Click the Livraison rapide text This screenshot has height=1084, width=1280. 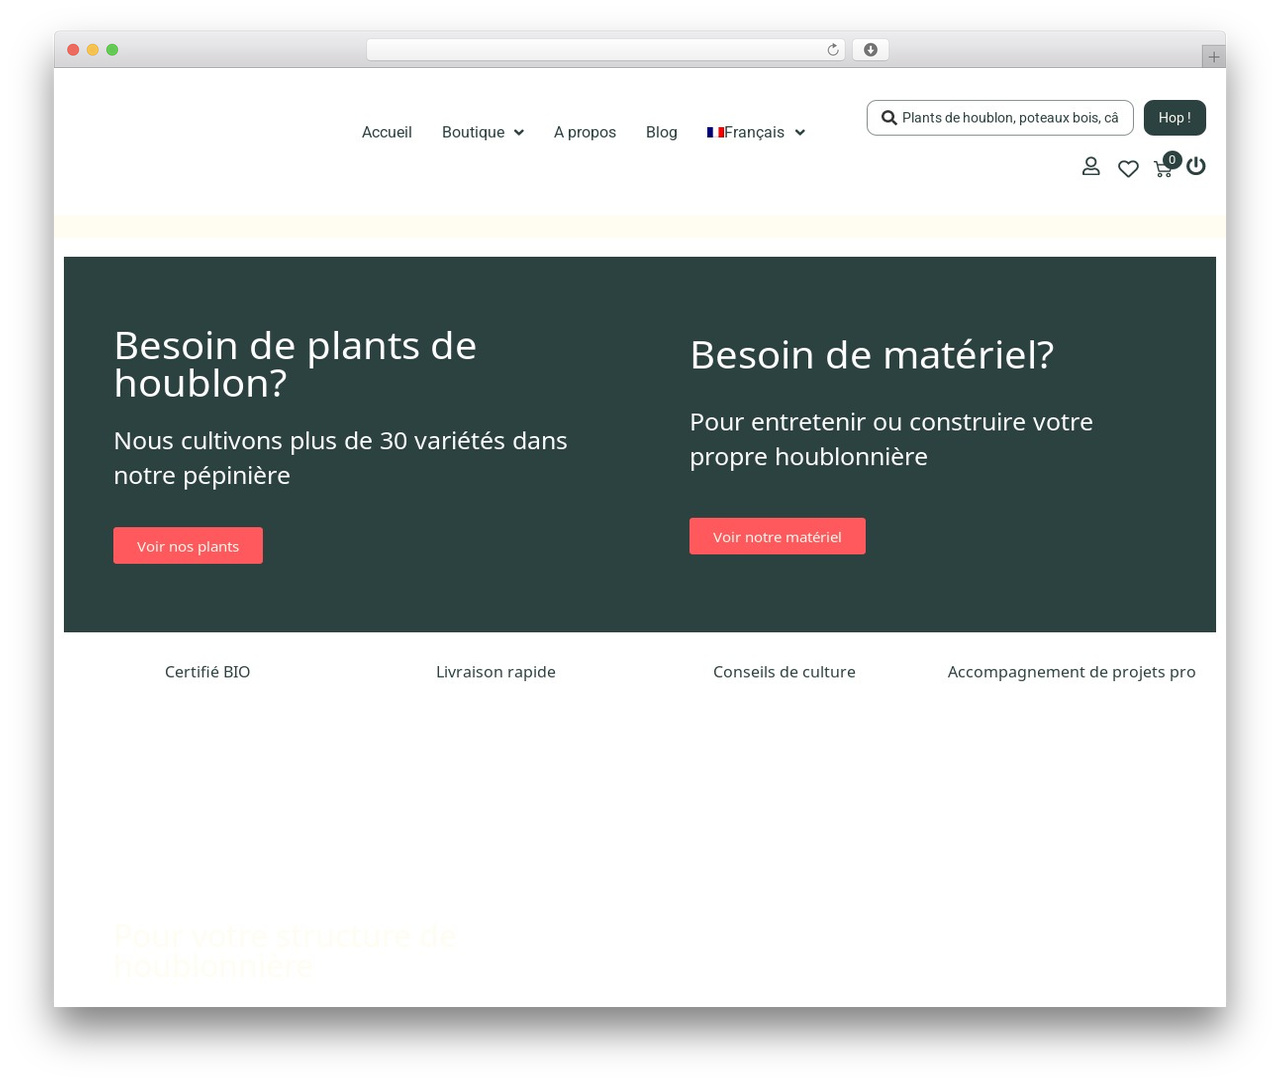[x=496, y=672]
